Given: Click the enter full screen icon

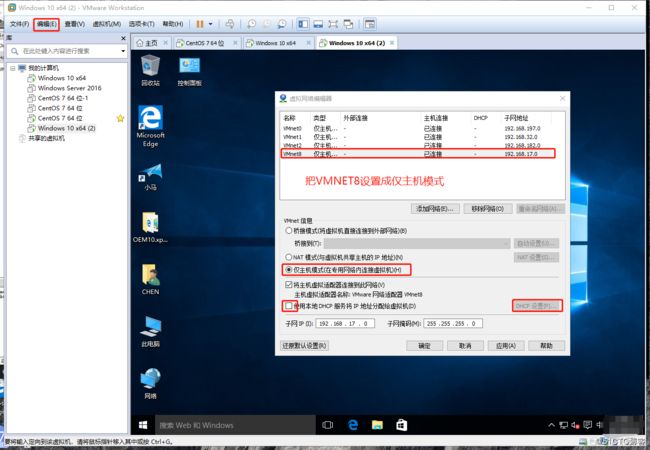Looking at the screenshot, I should click(333, 24).
